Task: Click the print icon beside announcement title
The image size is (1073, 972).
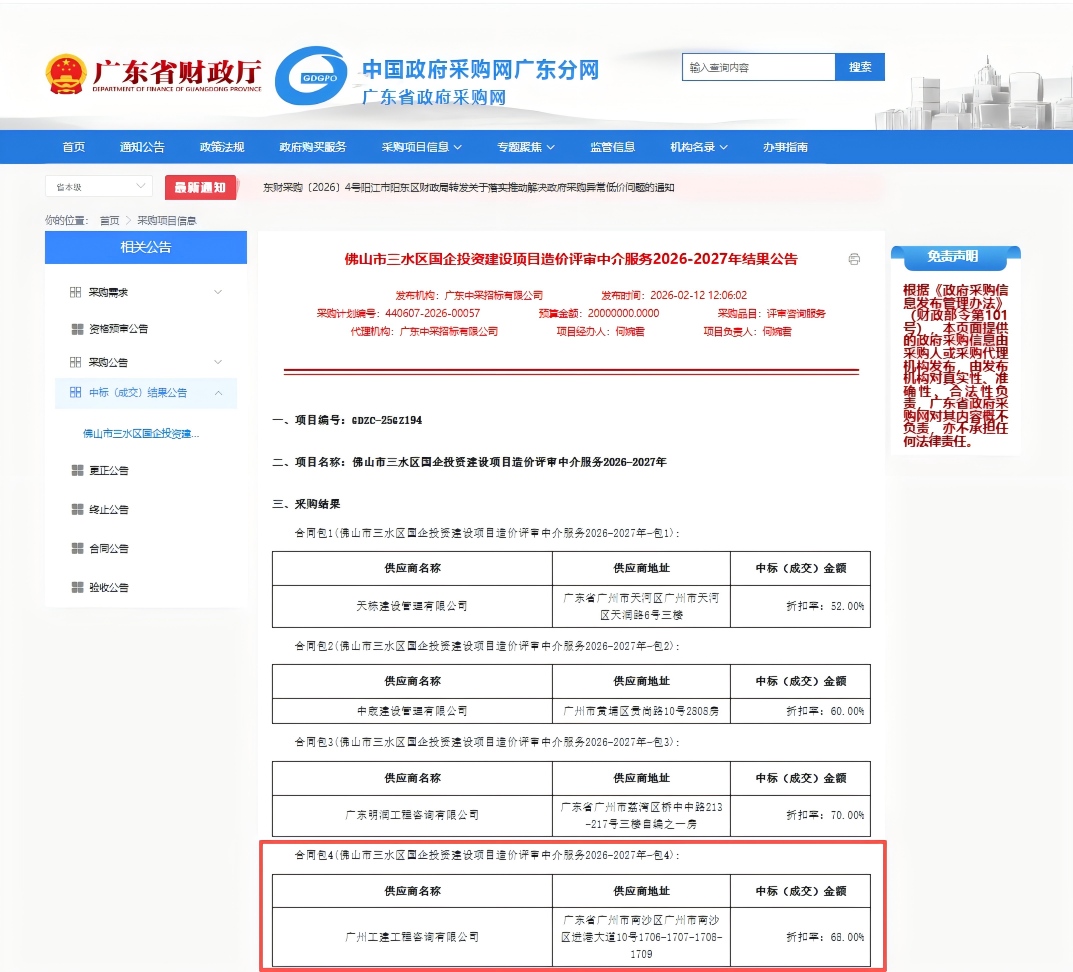Action: 854,259
